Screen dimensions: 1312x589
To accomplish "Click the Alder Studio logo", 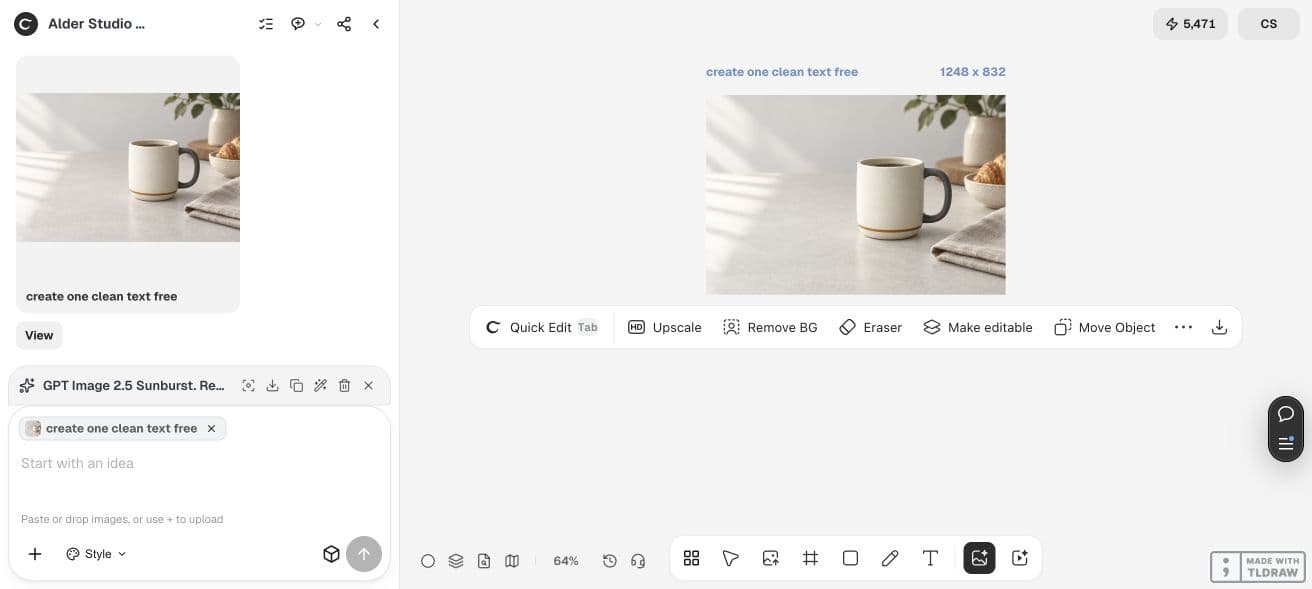I will [x=25, y=24].
